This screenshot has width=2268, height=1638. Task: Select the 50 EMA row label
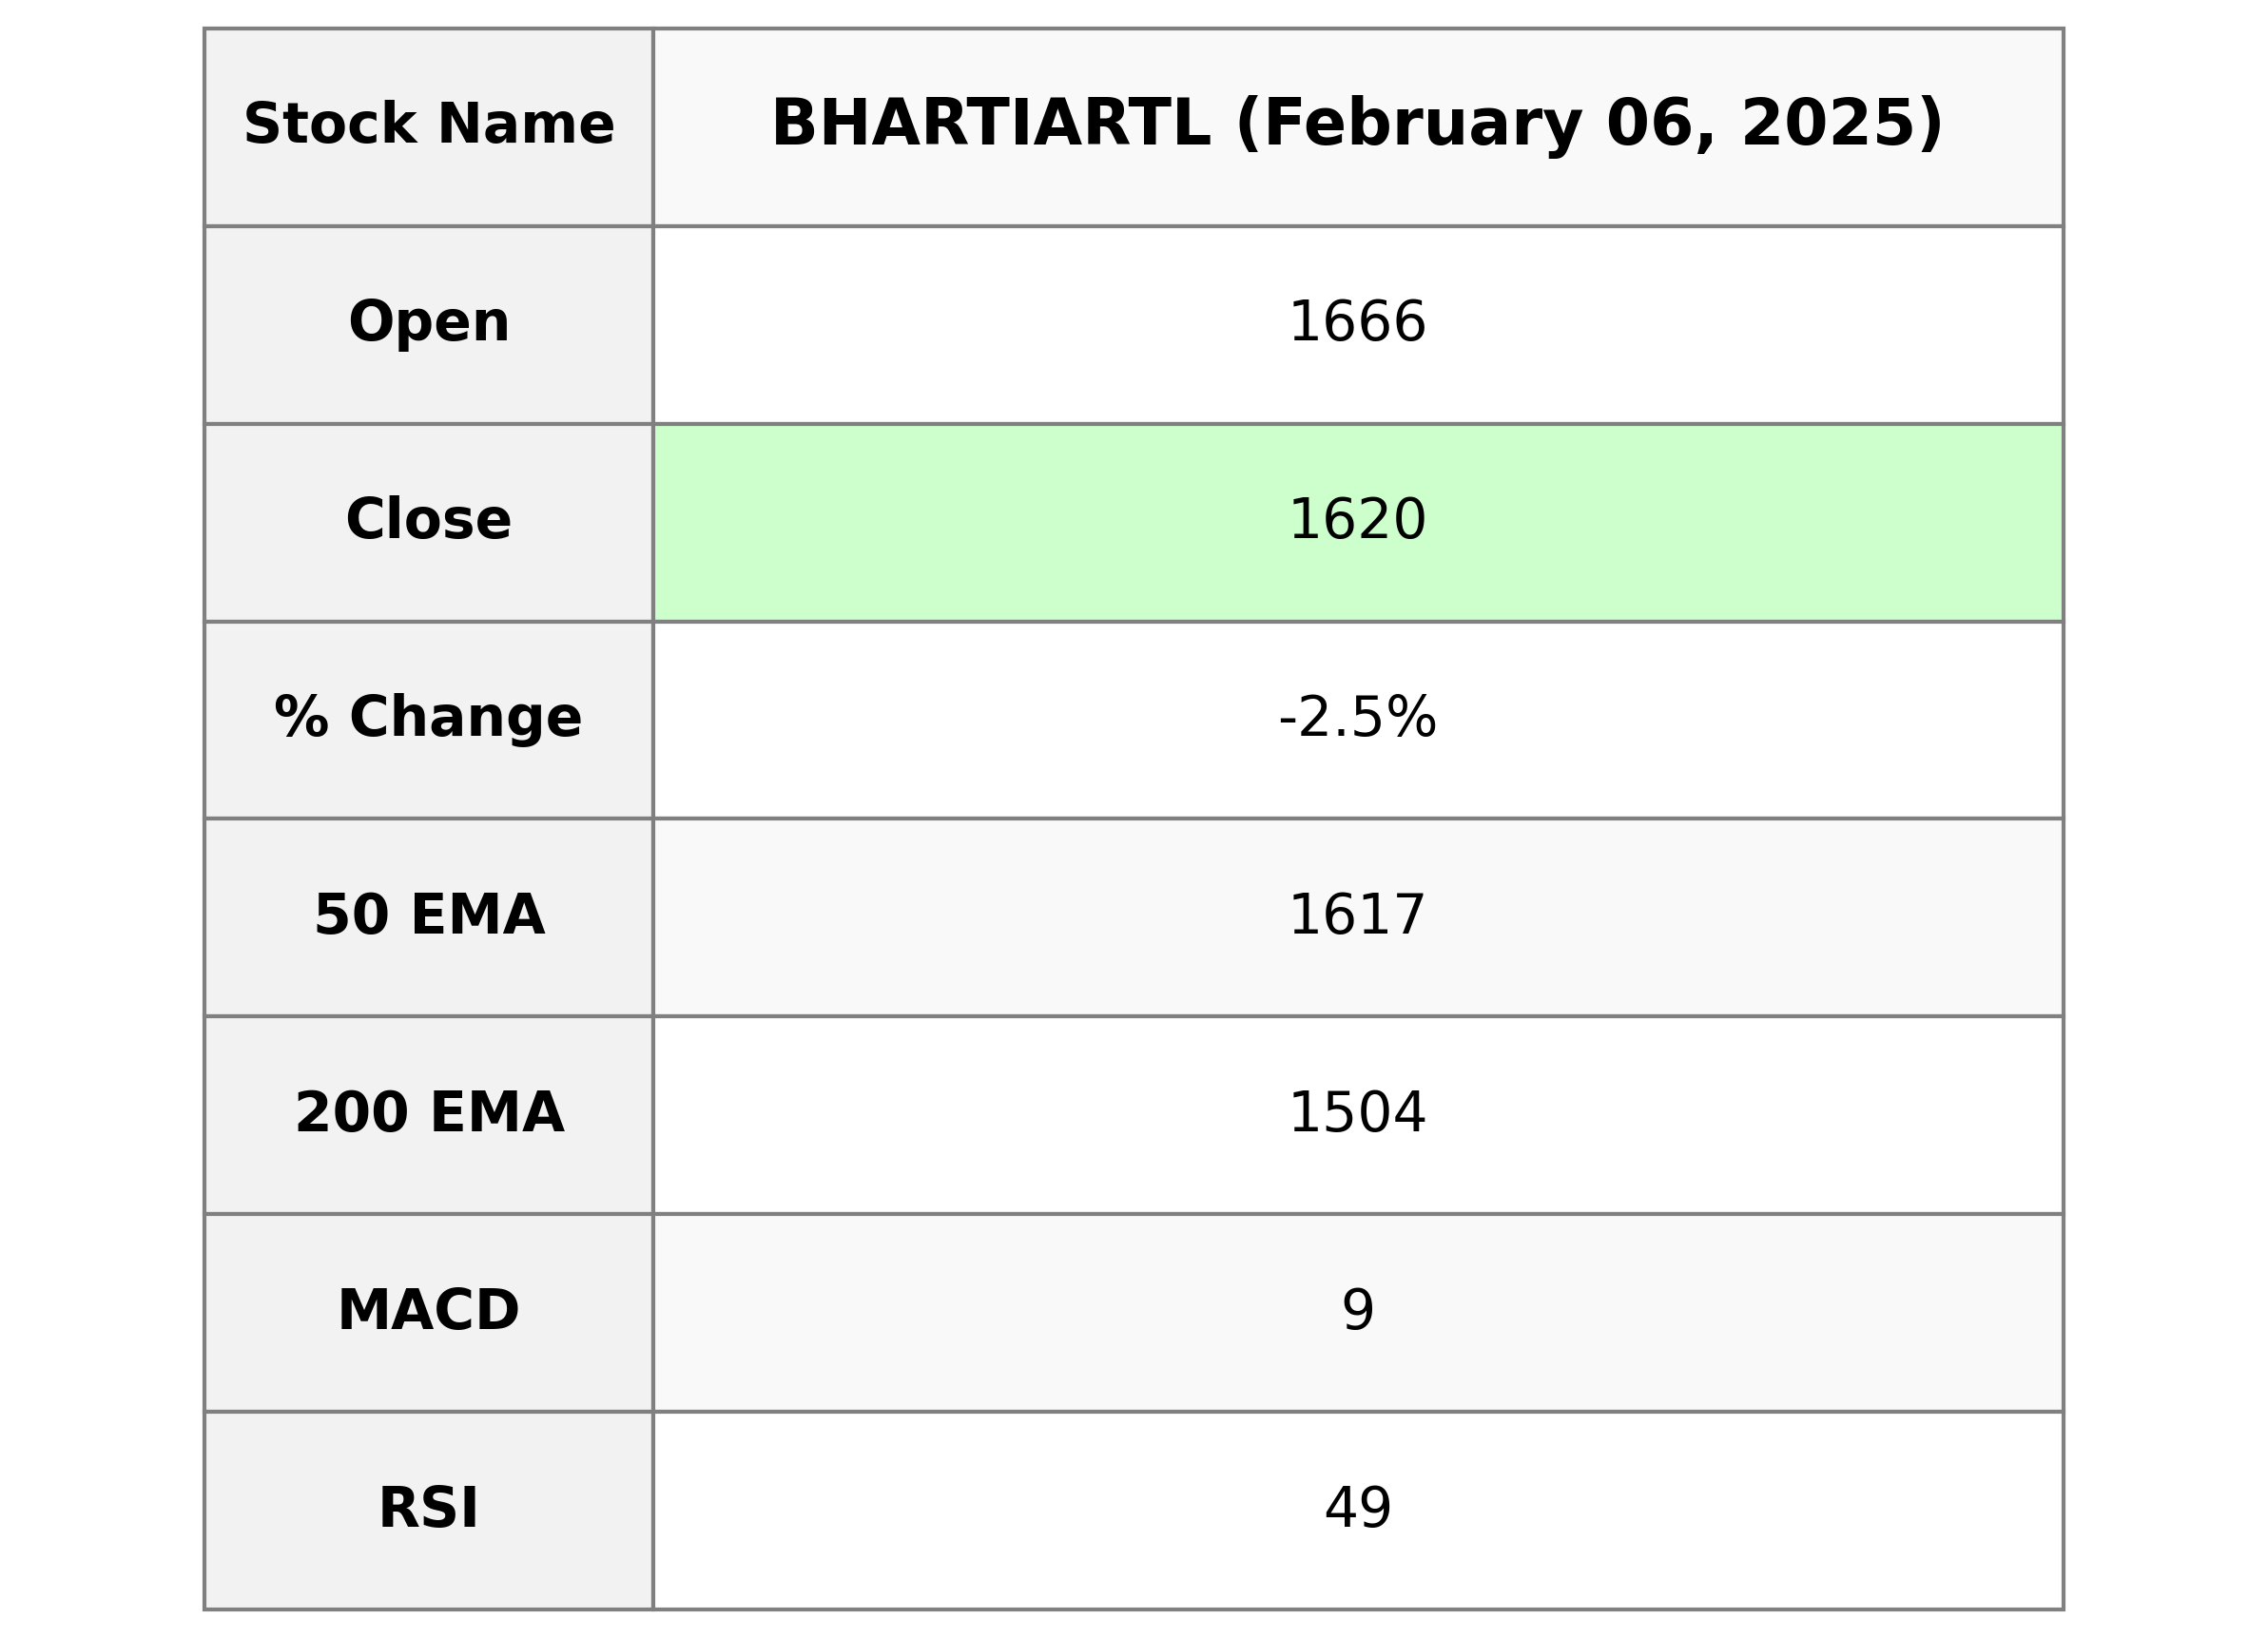pyautogui.click(x=429, y=915)
